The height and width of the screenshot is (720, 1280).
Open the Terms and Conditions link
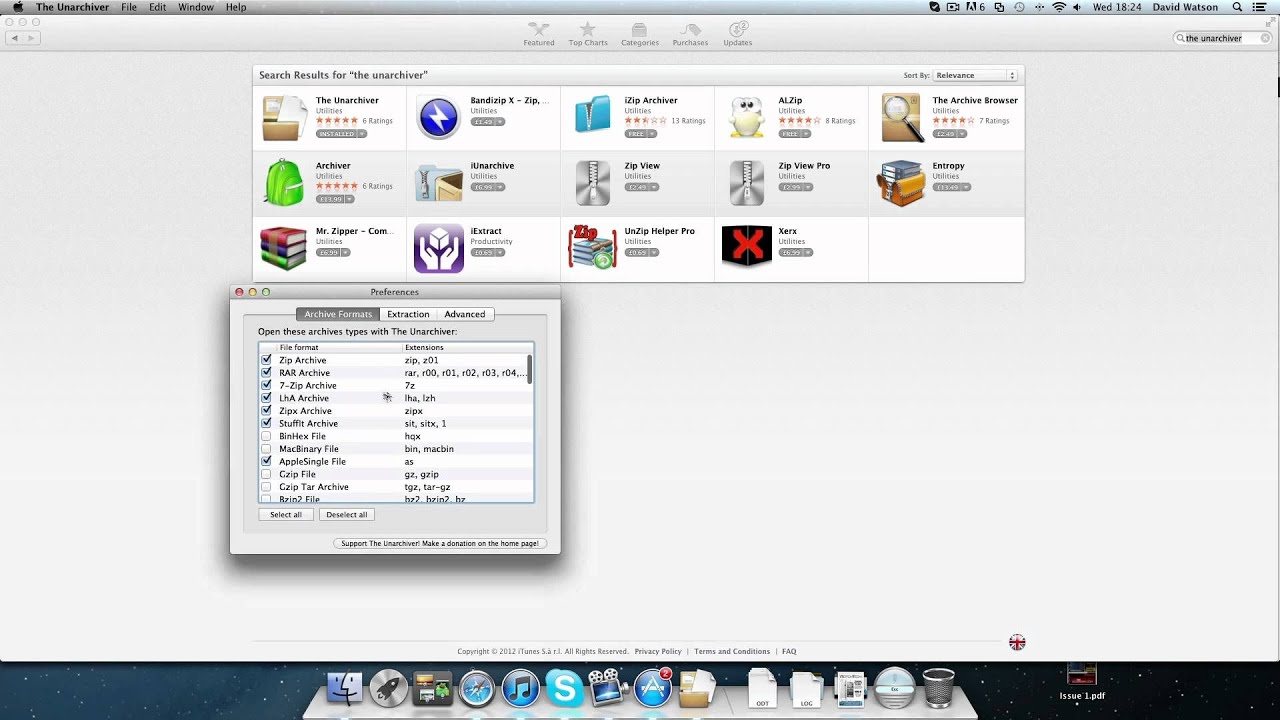(732, 651)
